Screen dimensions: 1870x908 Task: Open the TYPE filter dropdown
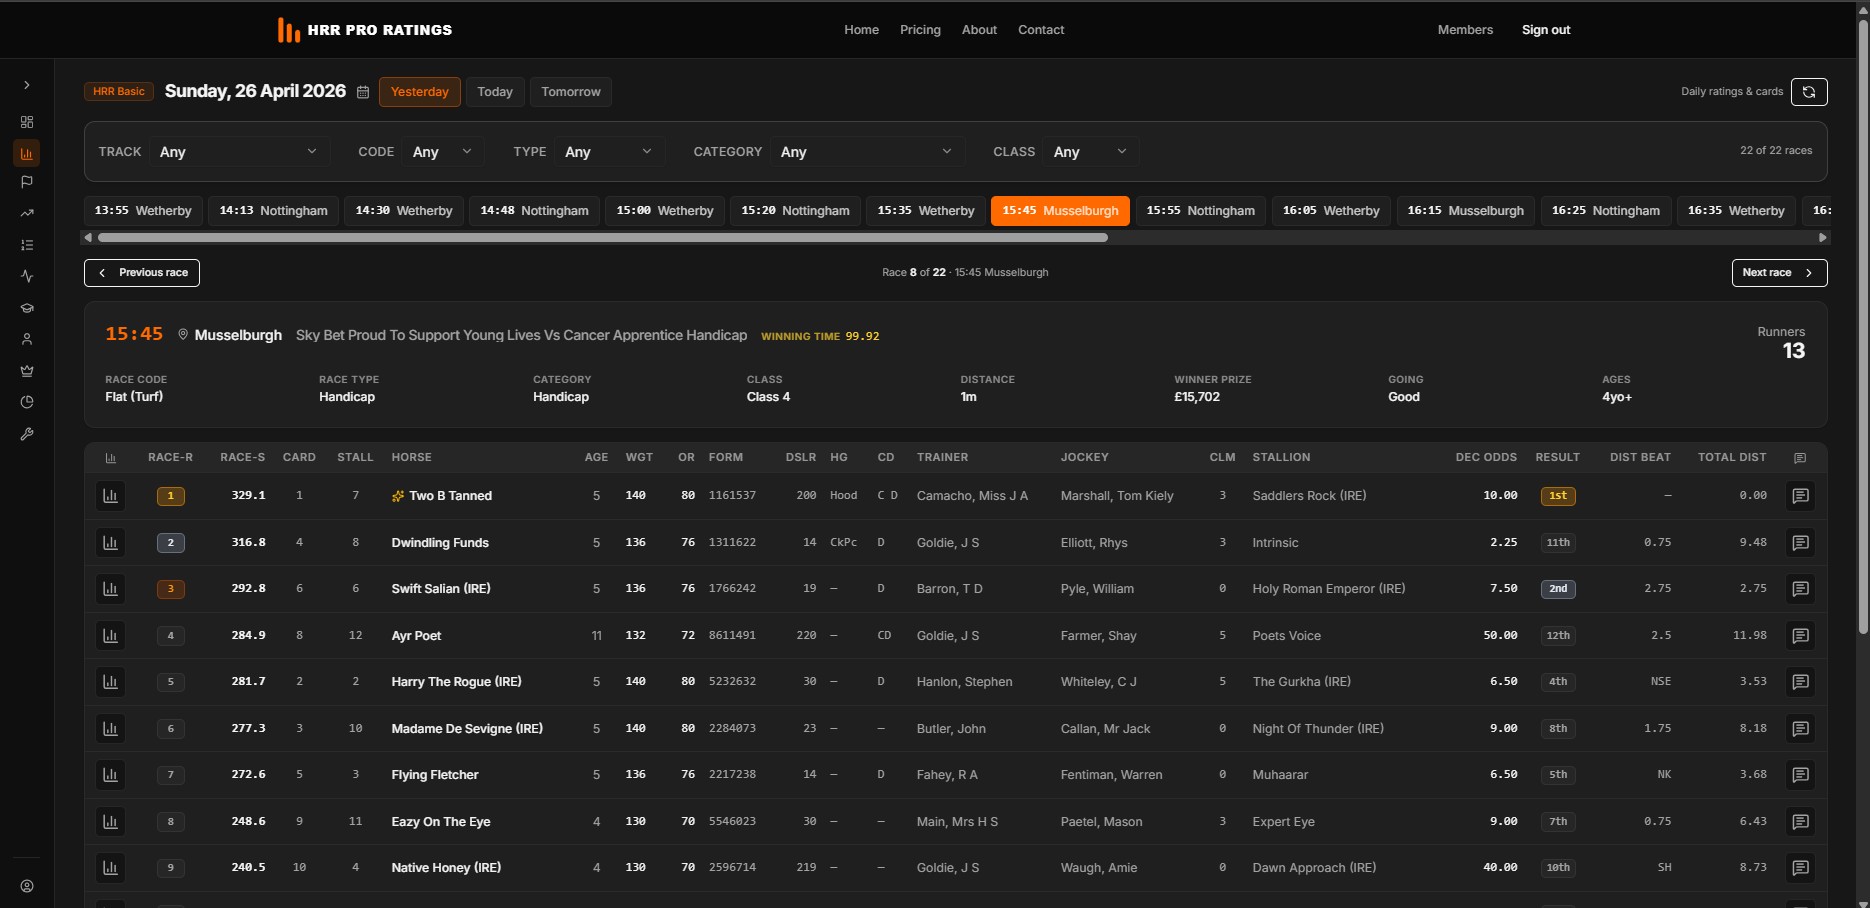608,152
